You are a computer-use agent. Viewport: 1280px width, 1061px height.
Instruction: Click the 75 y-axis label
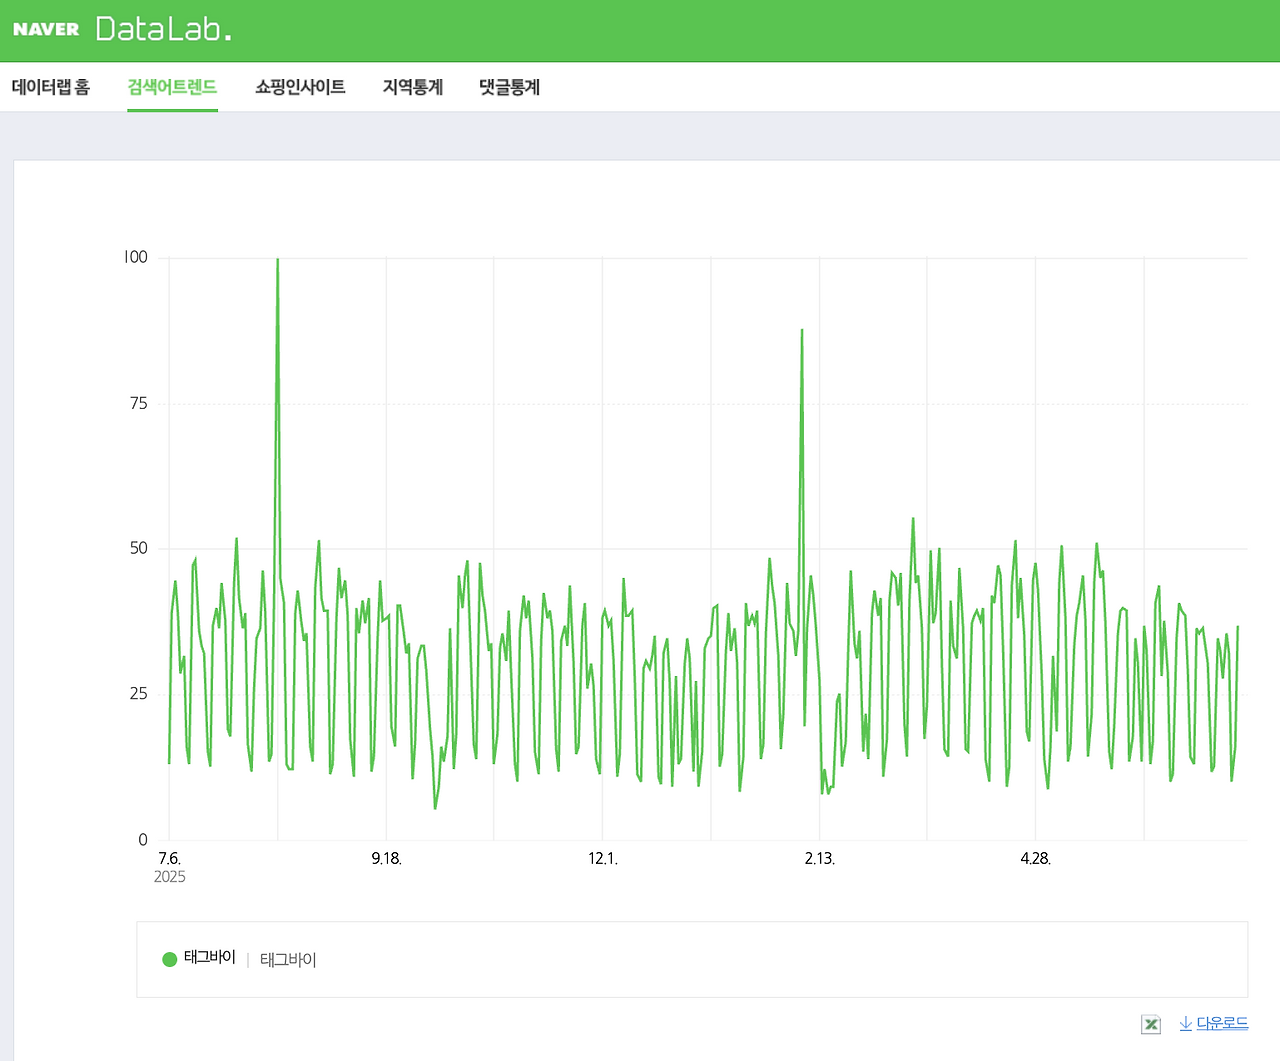click(138, 403)
